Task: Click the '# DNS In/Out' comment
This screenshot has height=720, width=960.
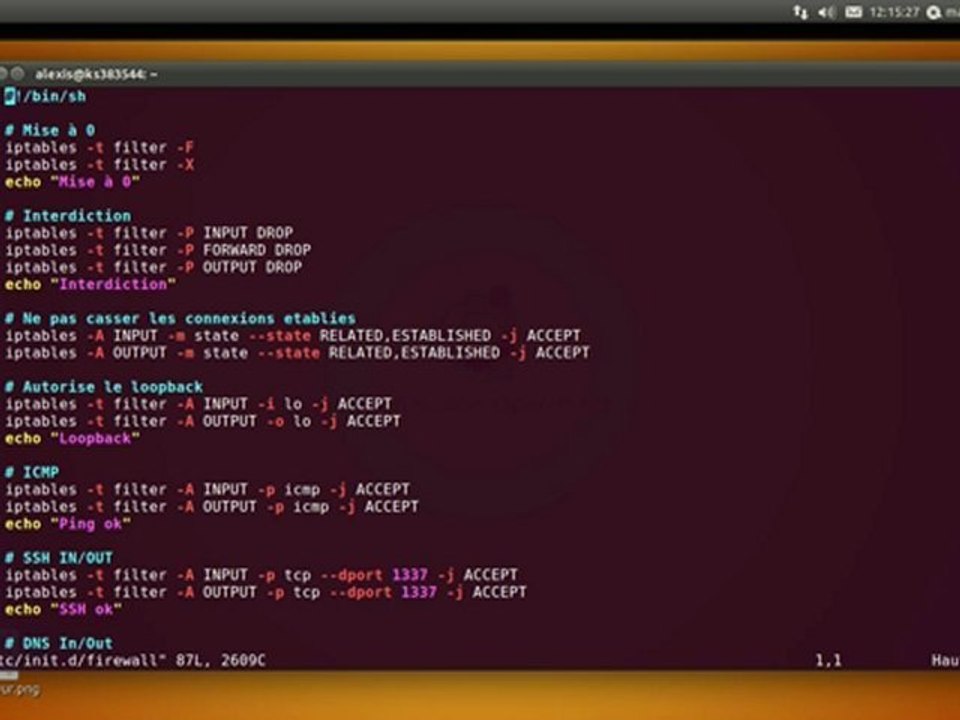Action: [59, 643]
